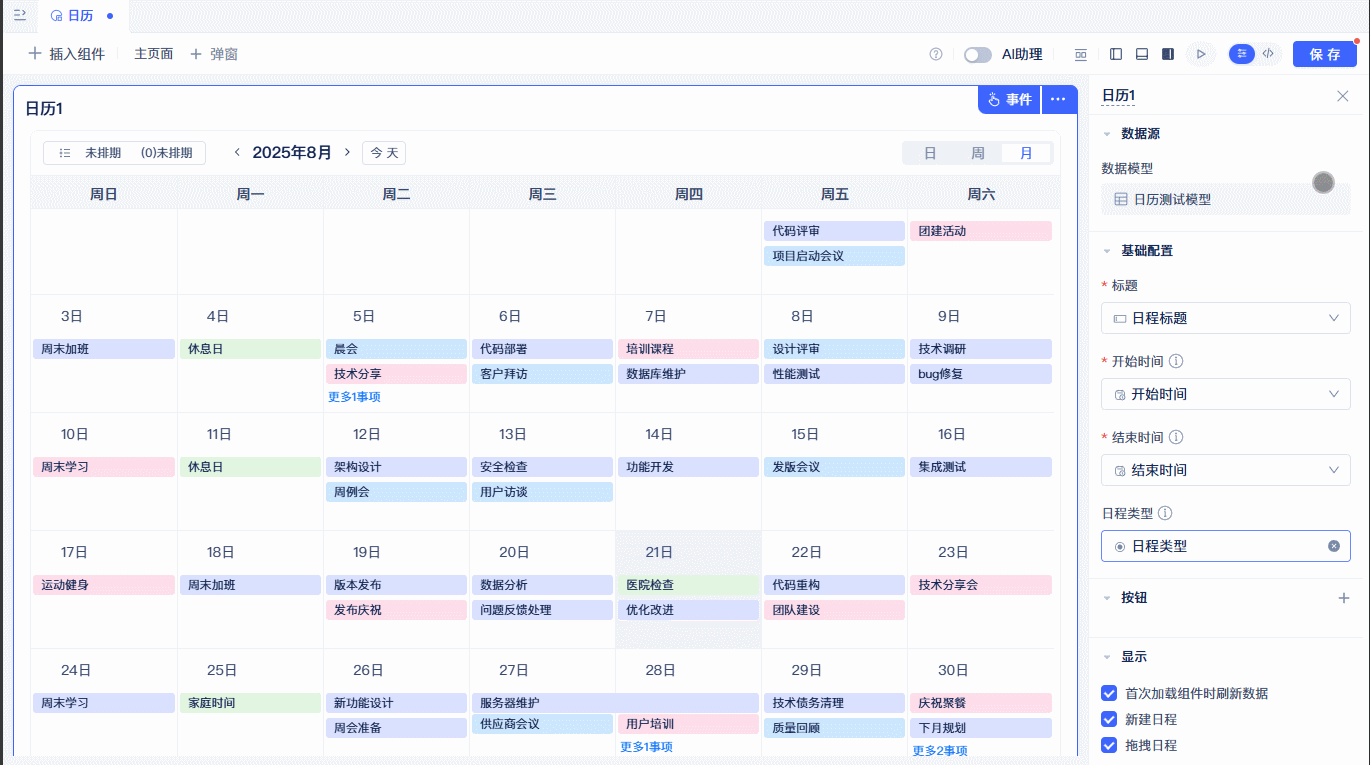Click the info icon next to 日程类型
The image size is (1370, 765).
click(x=1165, y=513)
